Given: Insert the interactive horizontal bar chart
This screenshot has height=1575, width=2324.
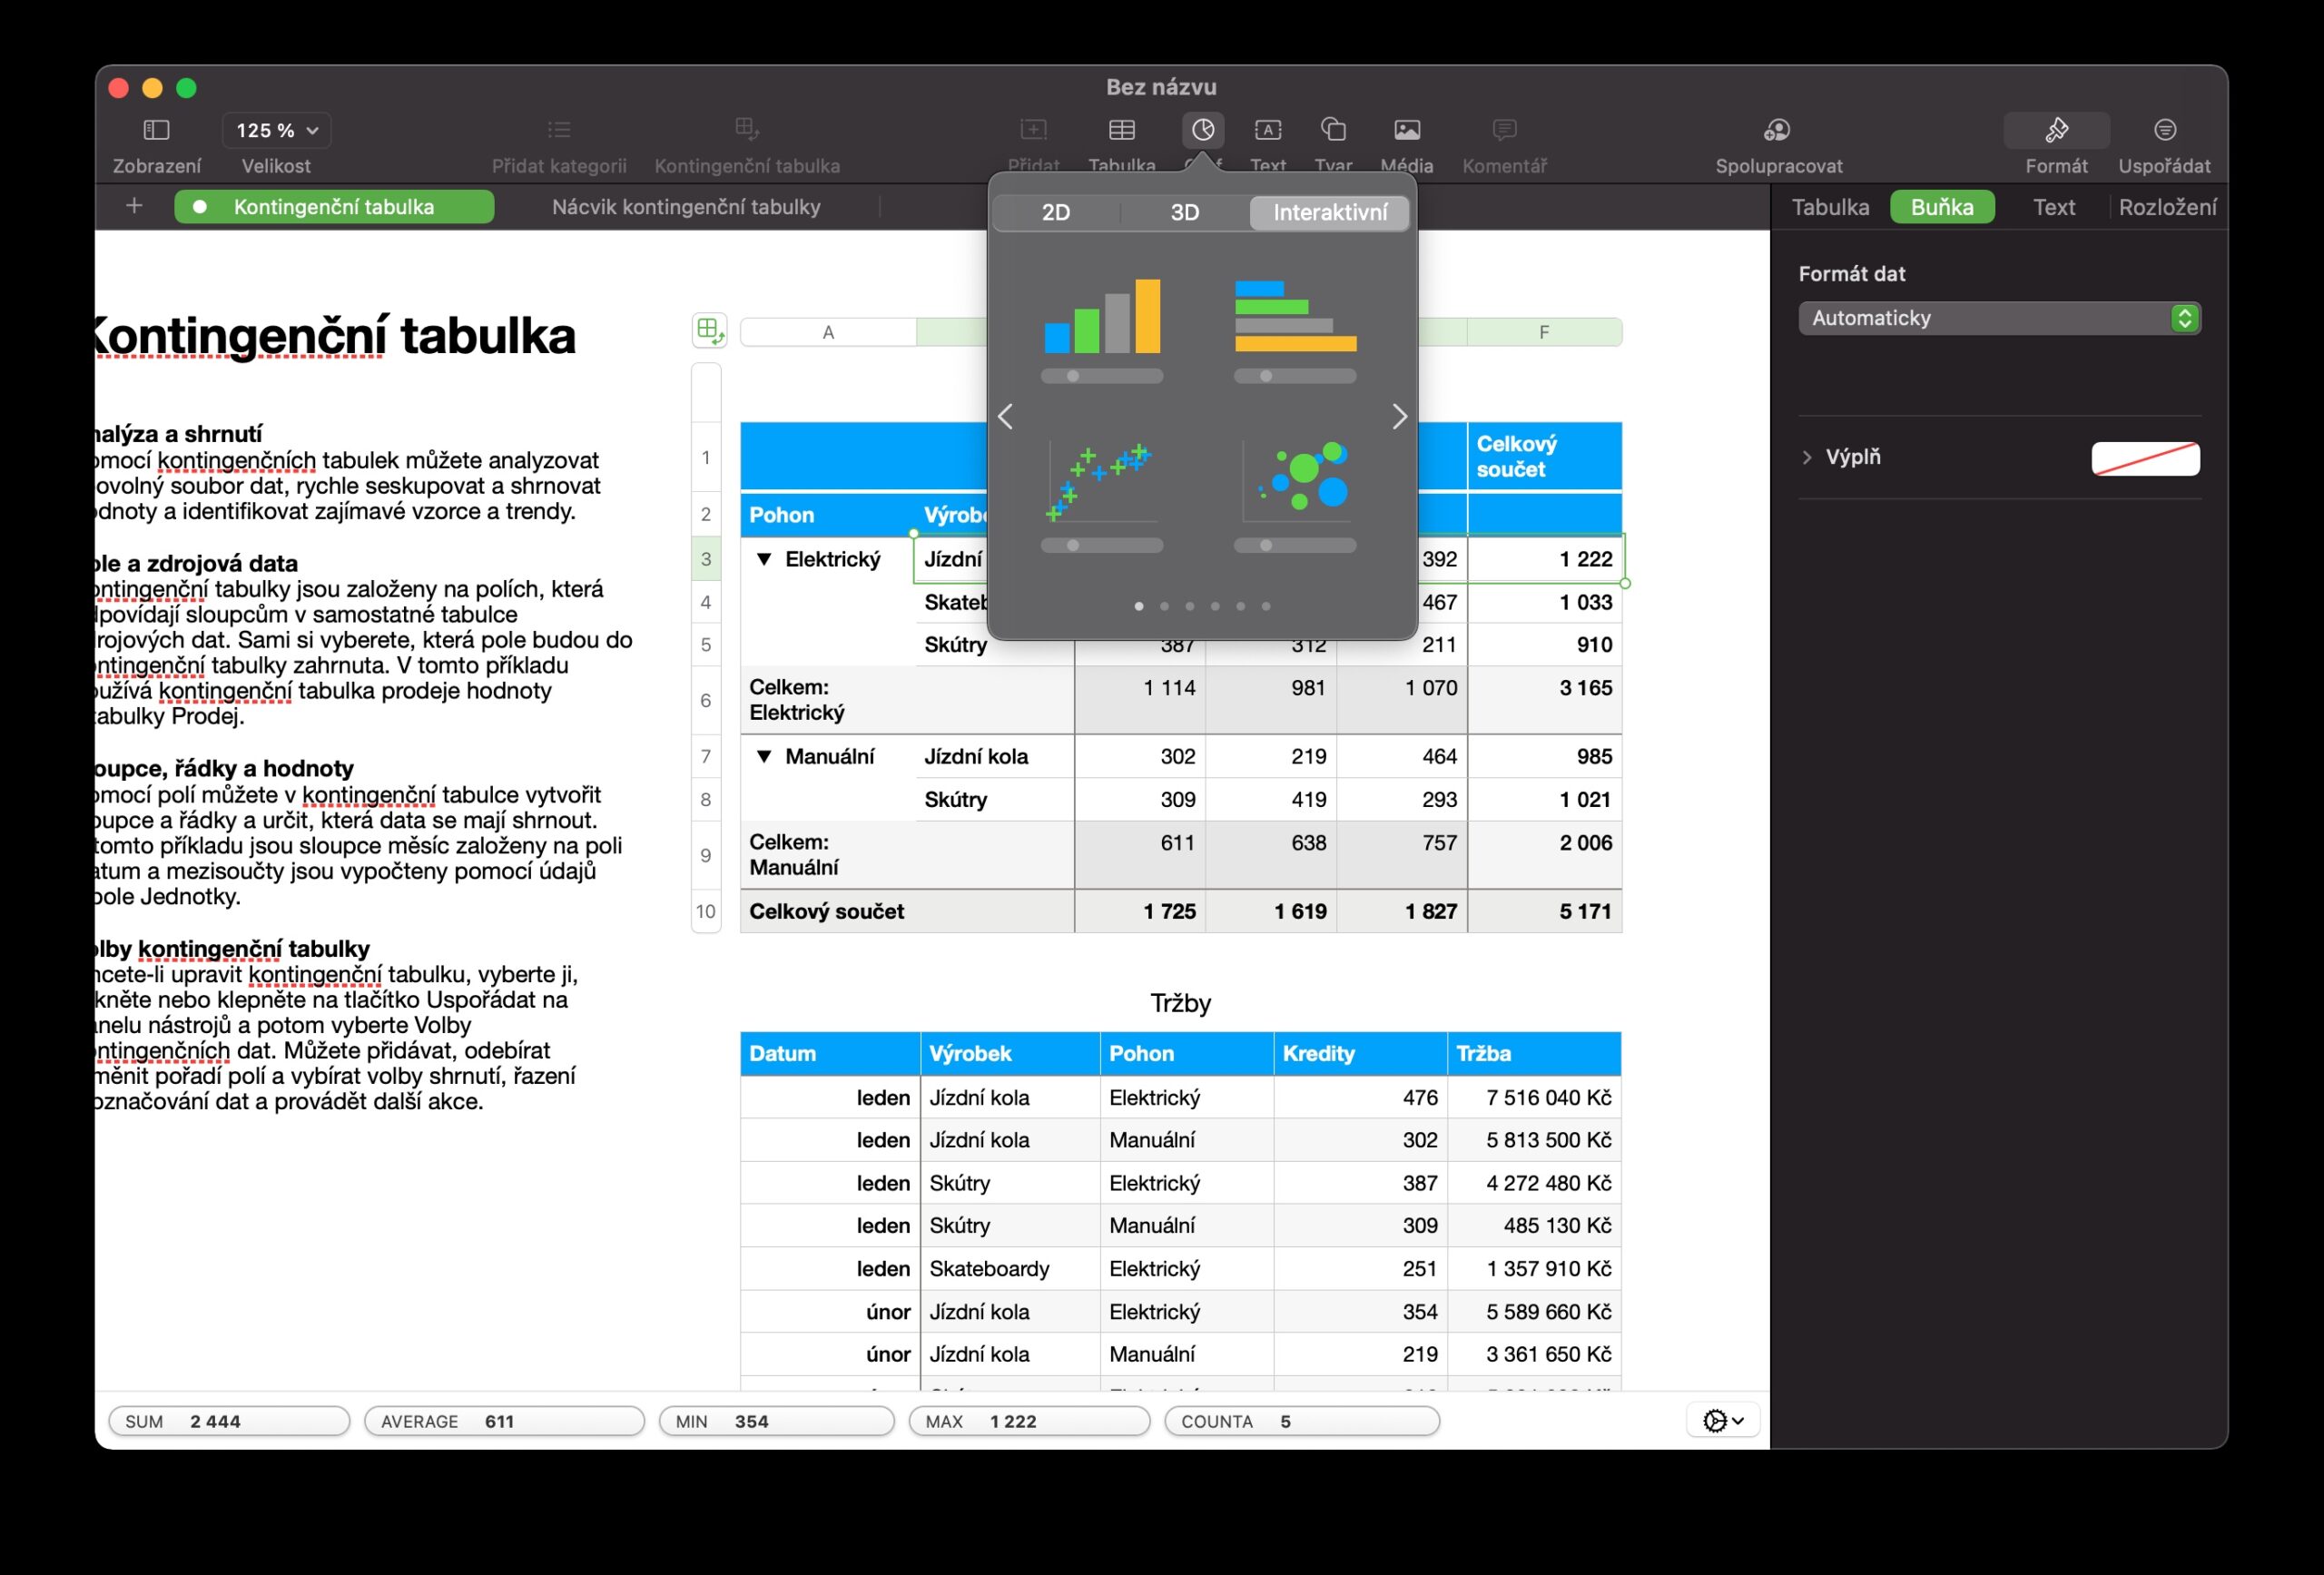Looking at the screenshot, I should coord(1295,317).
